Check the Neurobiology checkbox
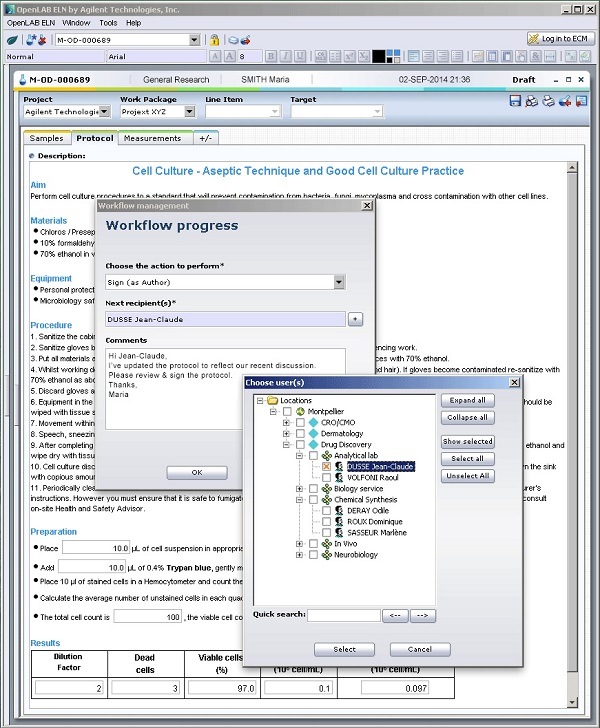600x728 pixels. [x=313, y=554]
